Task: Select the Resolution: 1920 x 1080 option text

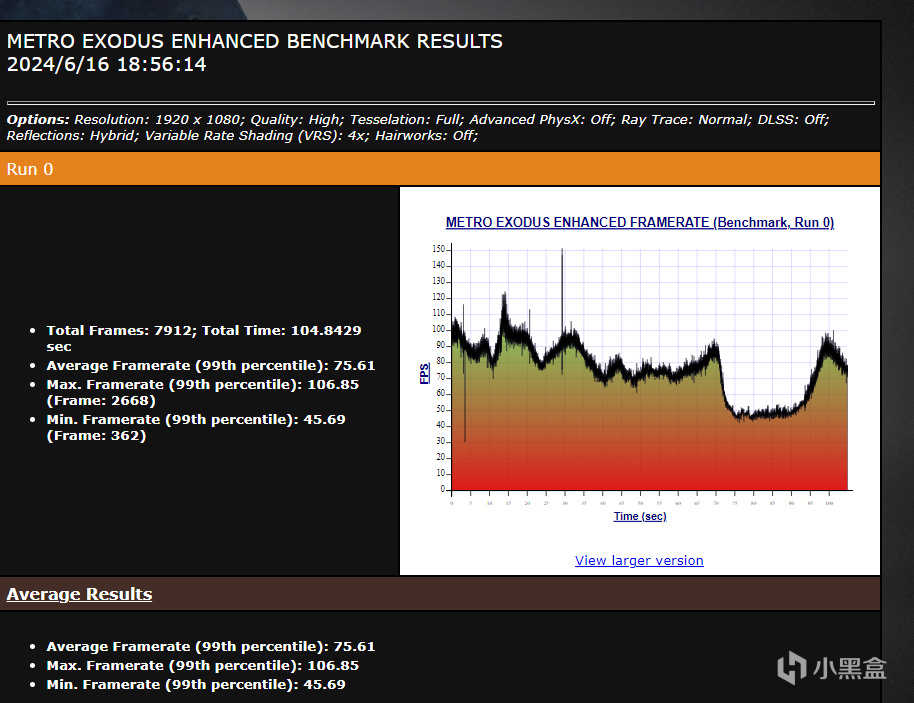Action: (x=159, y=119)
